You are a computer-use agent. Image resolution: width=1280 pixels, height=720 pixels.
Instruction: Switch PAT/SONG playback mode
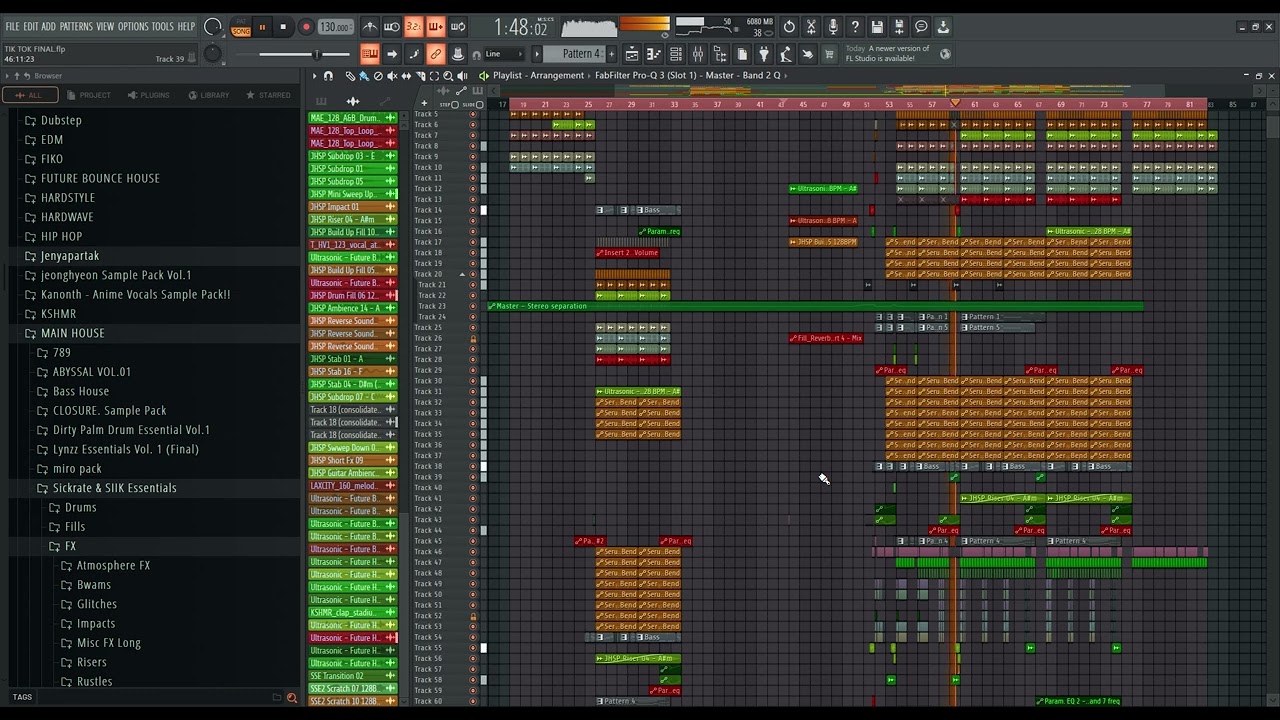click(241, 27)
